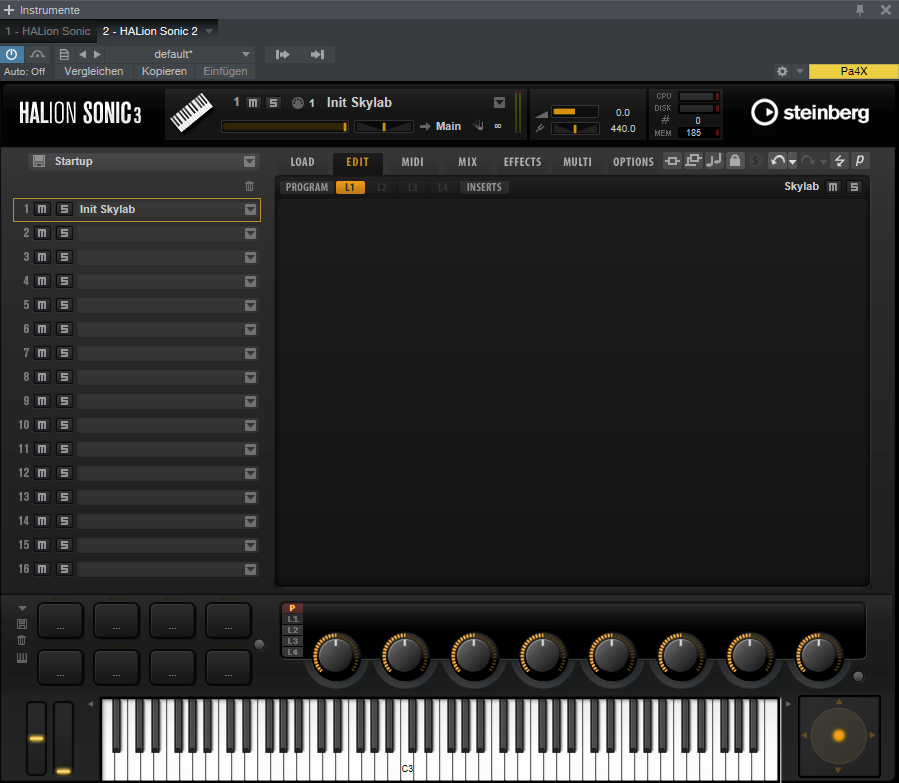899x783 pixels.
Task: Mute slot 8 in the list
Action: tap(42, 377)
